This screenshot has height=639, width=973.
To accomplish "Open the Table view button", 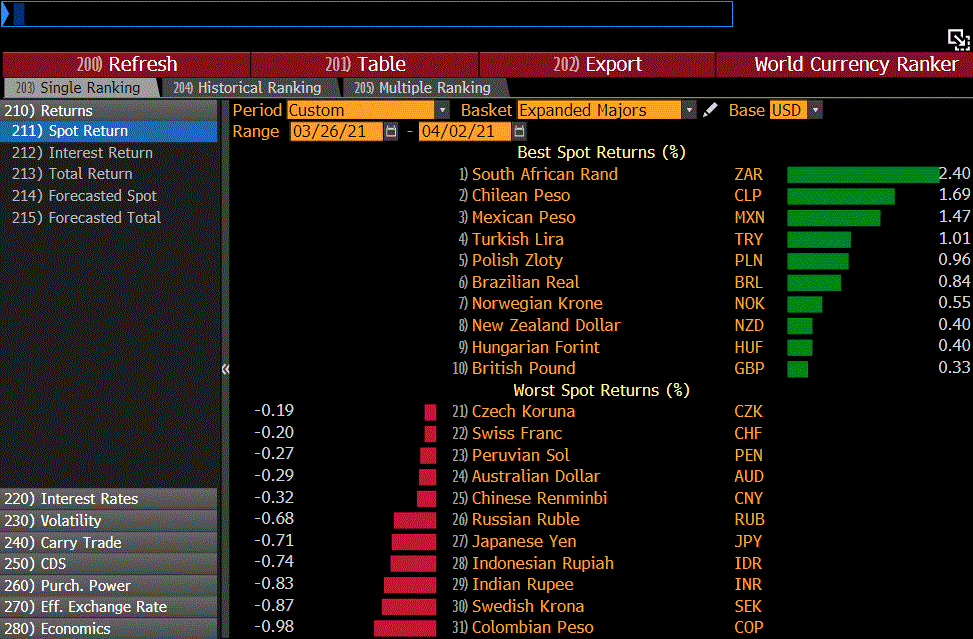I will [x=366, y=64].
